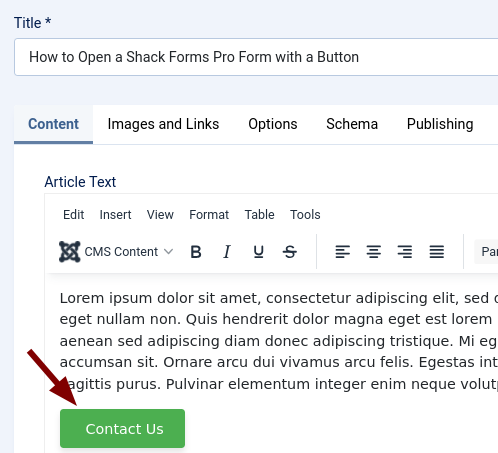Open the Insert menu

click(115, 215)
